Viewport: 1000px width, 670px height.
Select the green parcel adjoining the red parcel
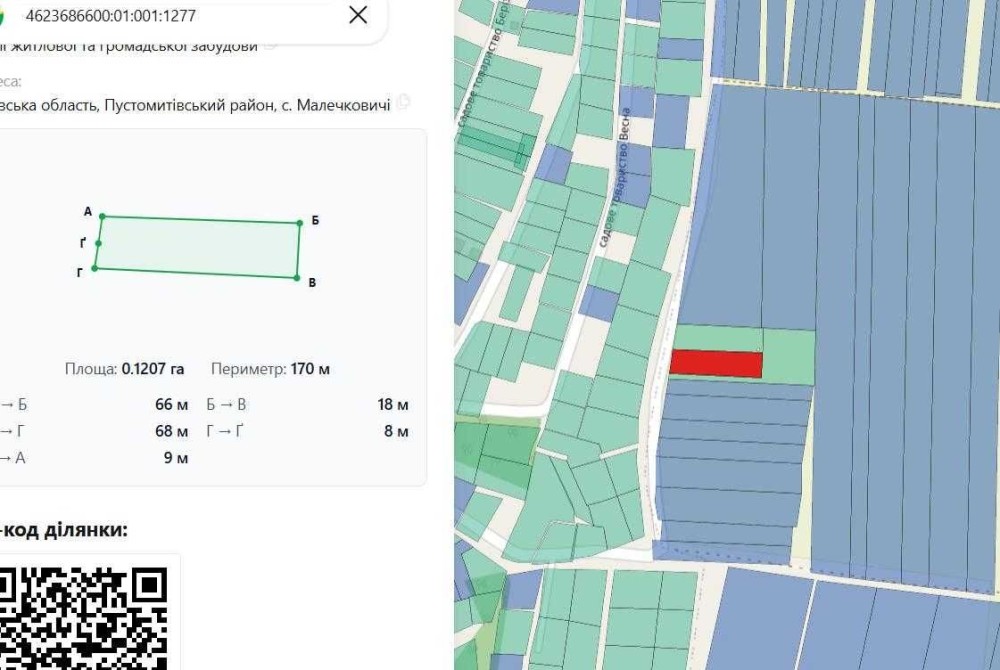789,357
